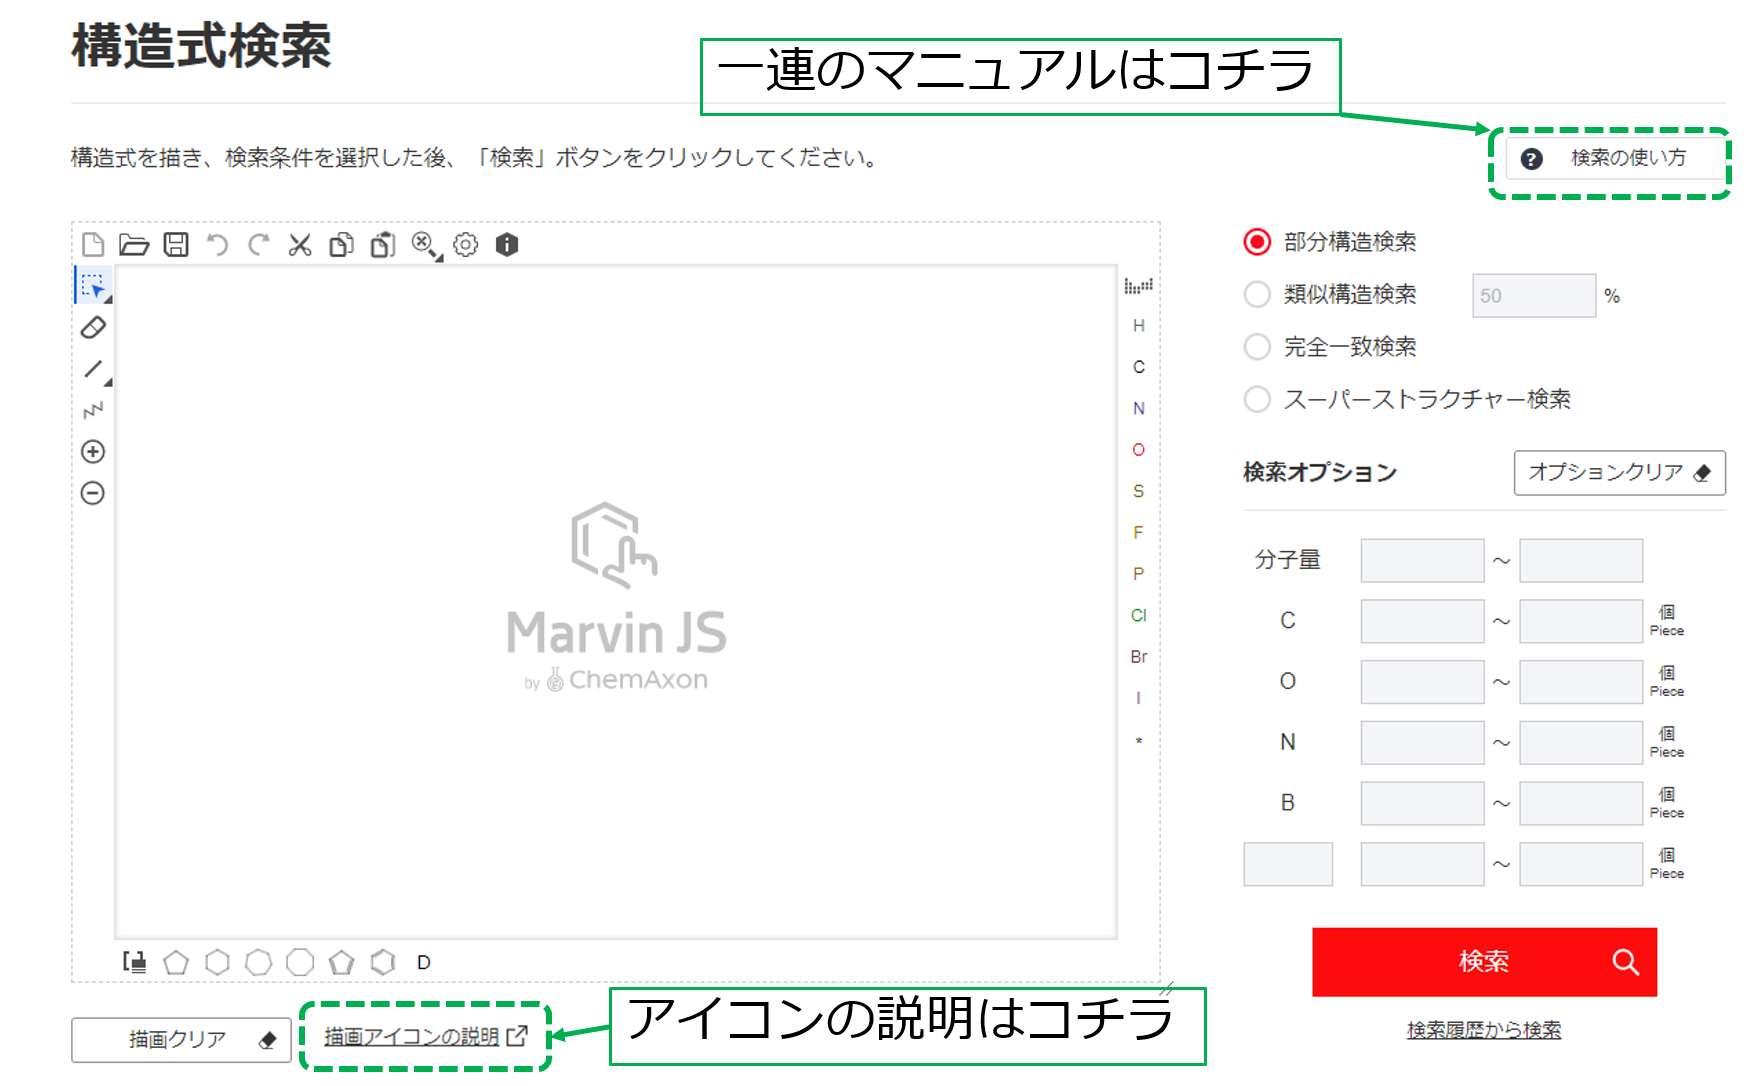Copy the selected structure

pyautogui.click(x=342, y=245)
